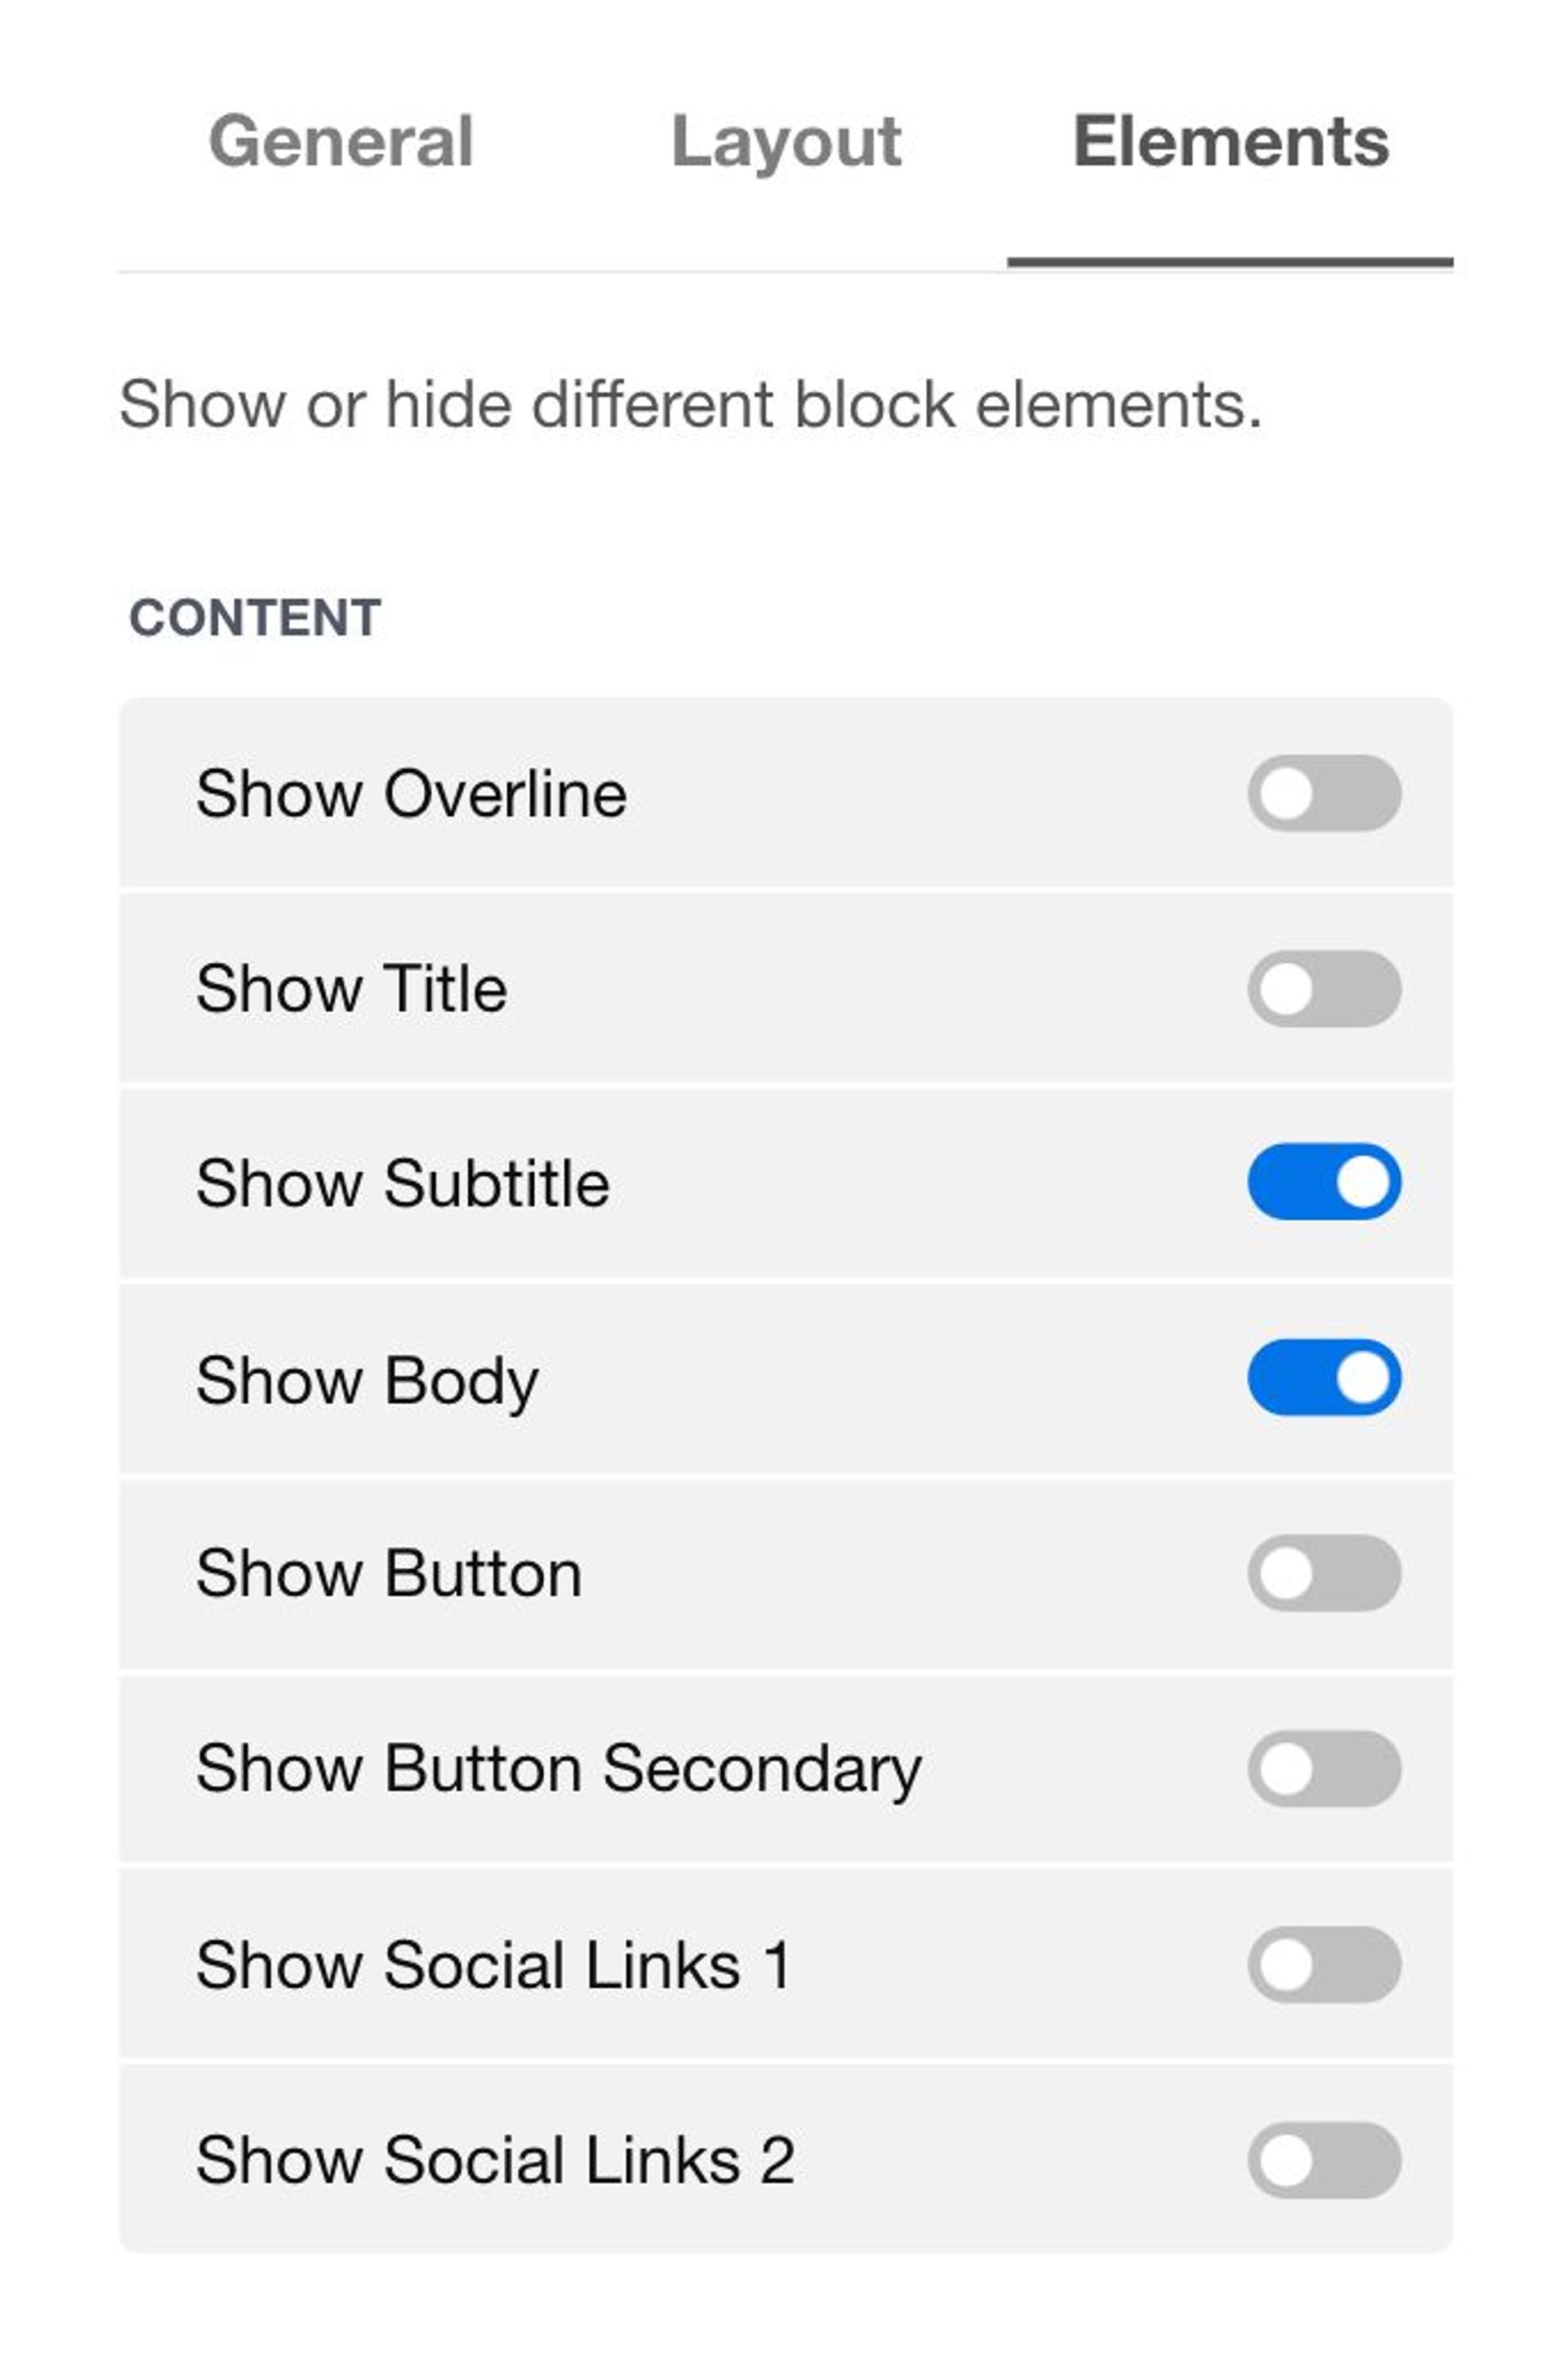Click the 'Show Button' label text
The image size is (1568, 2380).
click(x=389, y=1574)
